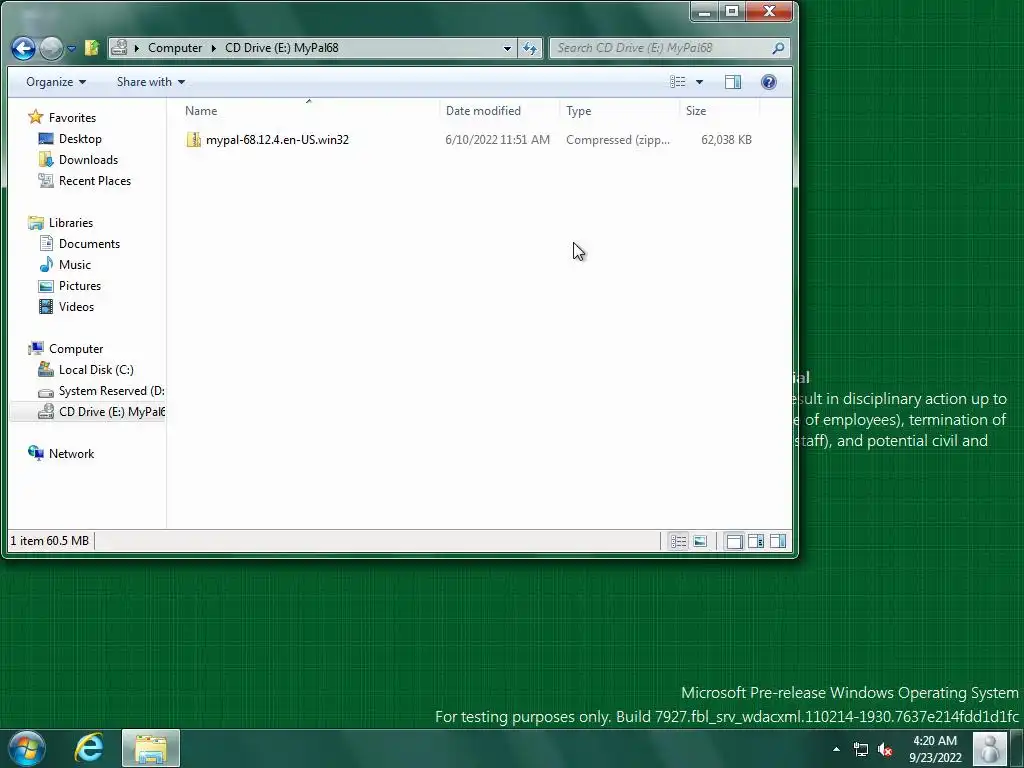This screenshot has width=1024, height=768.
Task: Click the Local Disk (C:) drive icon
Action: (46, 369)
